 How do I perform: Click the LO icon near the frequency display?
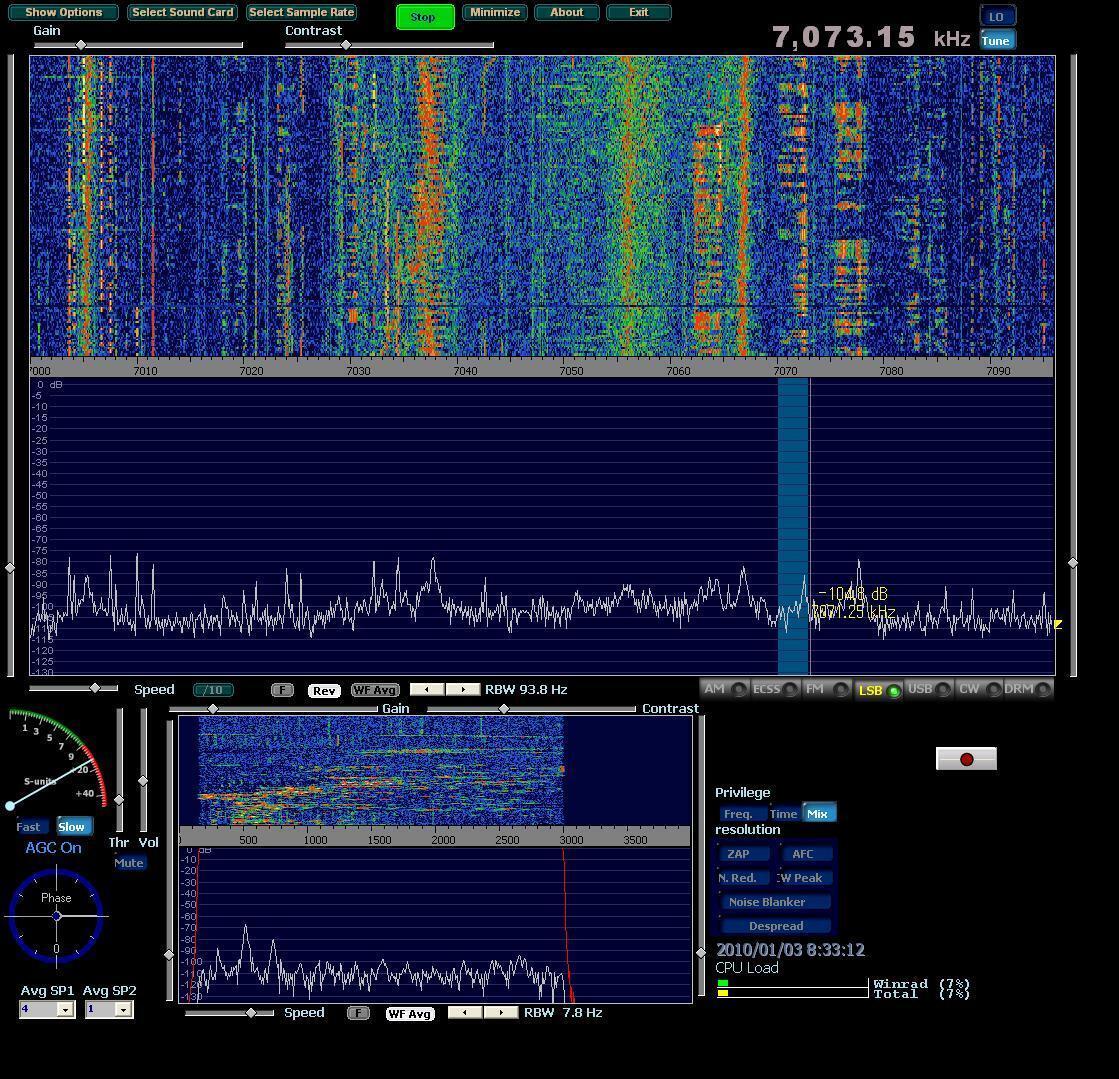pyautogui.click(x=996, y=16)
